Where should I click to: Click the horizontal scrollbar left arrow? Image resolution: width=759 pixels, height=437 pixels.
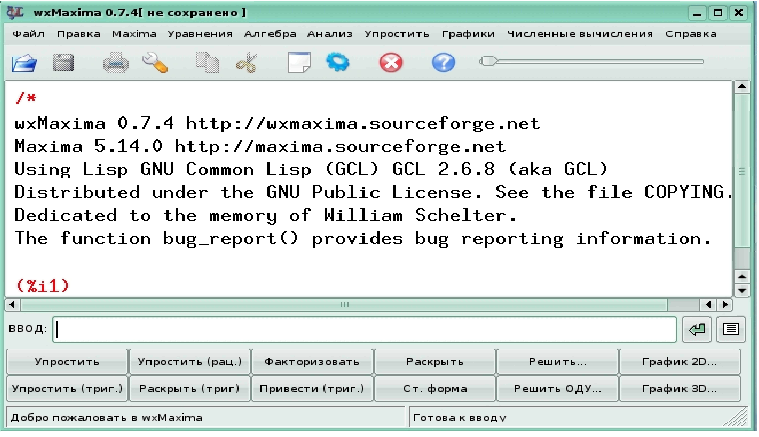[12, 304]
